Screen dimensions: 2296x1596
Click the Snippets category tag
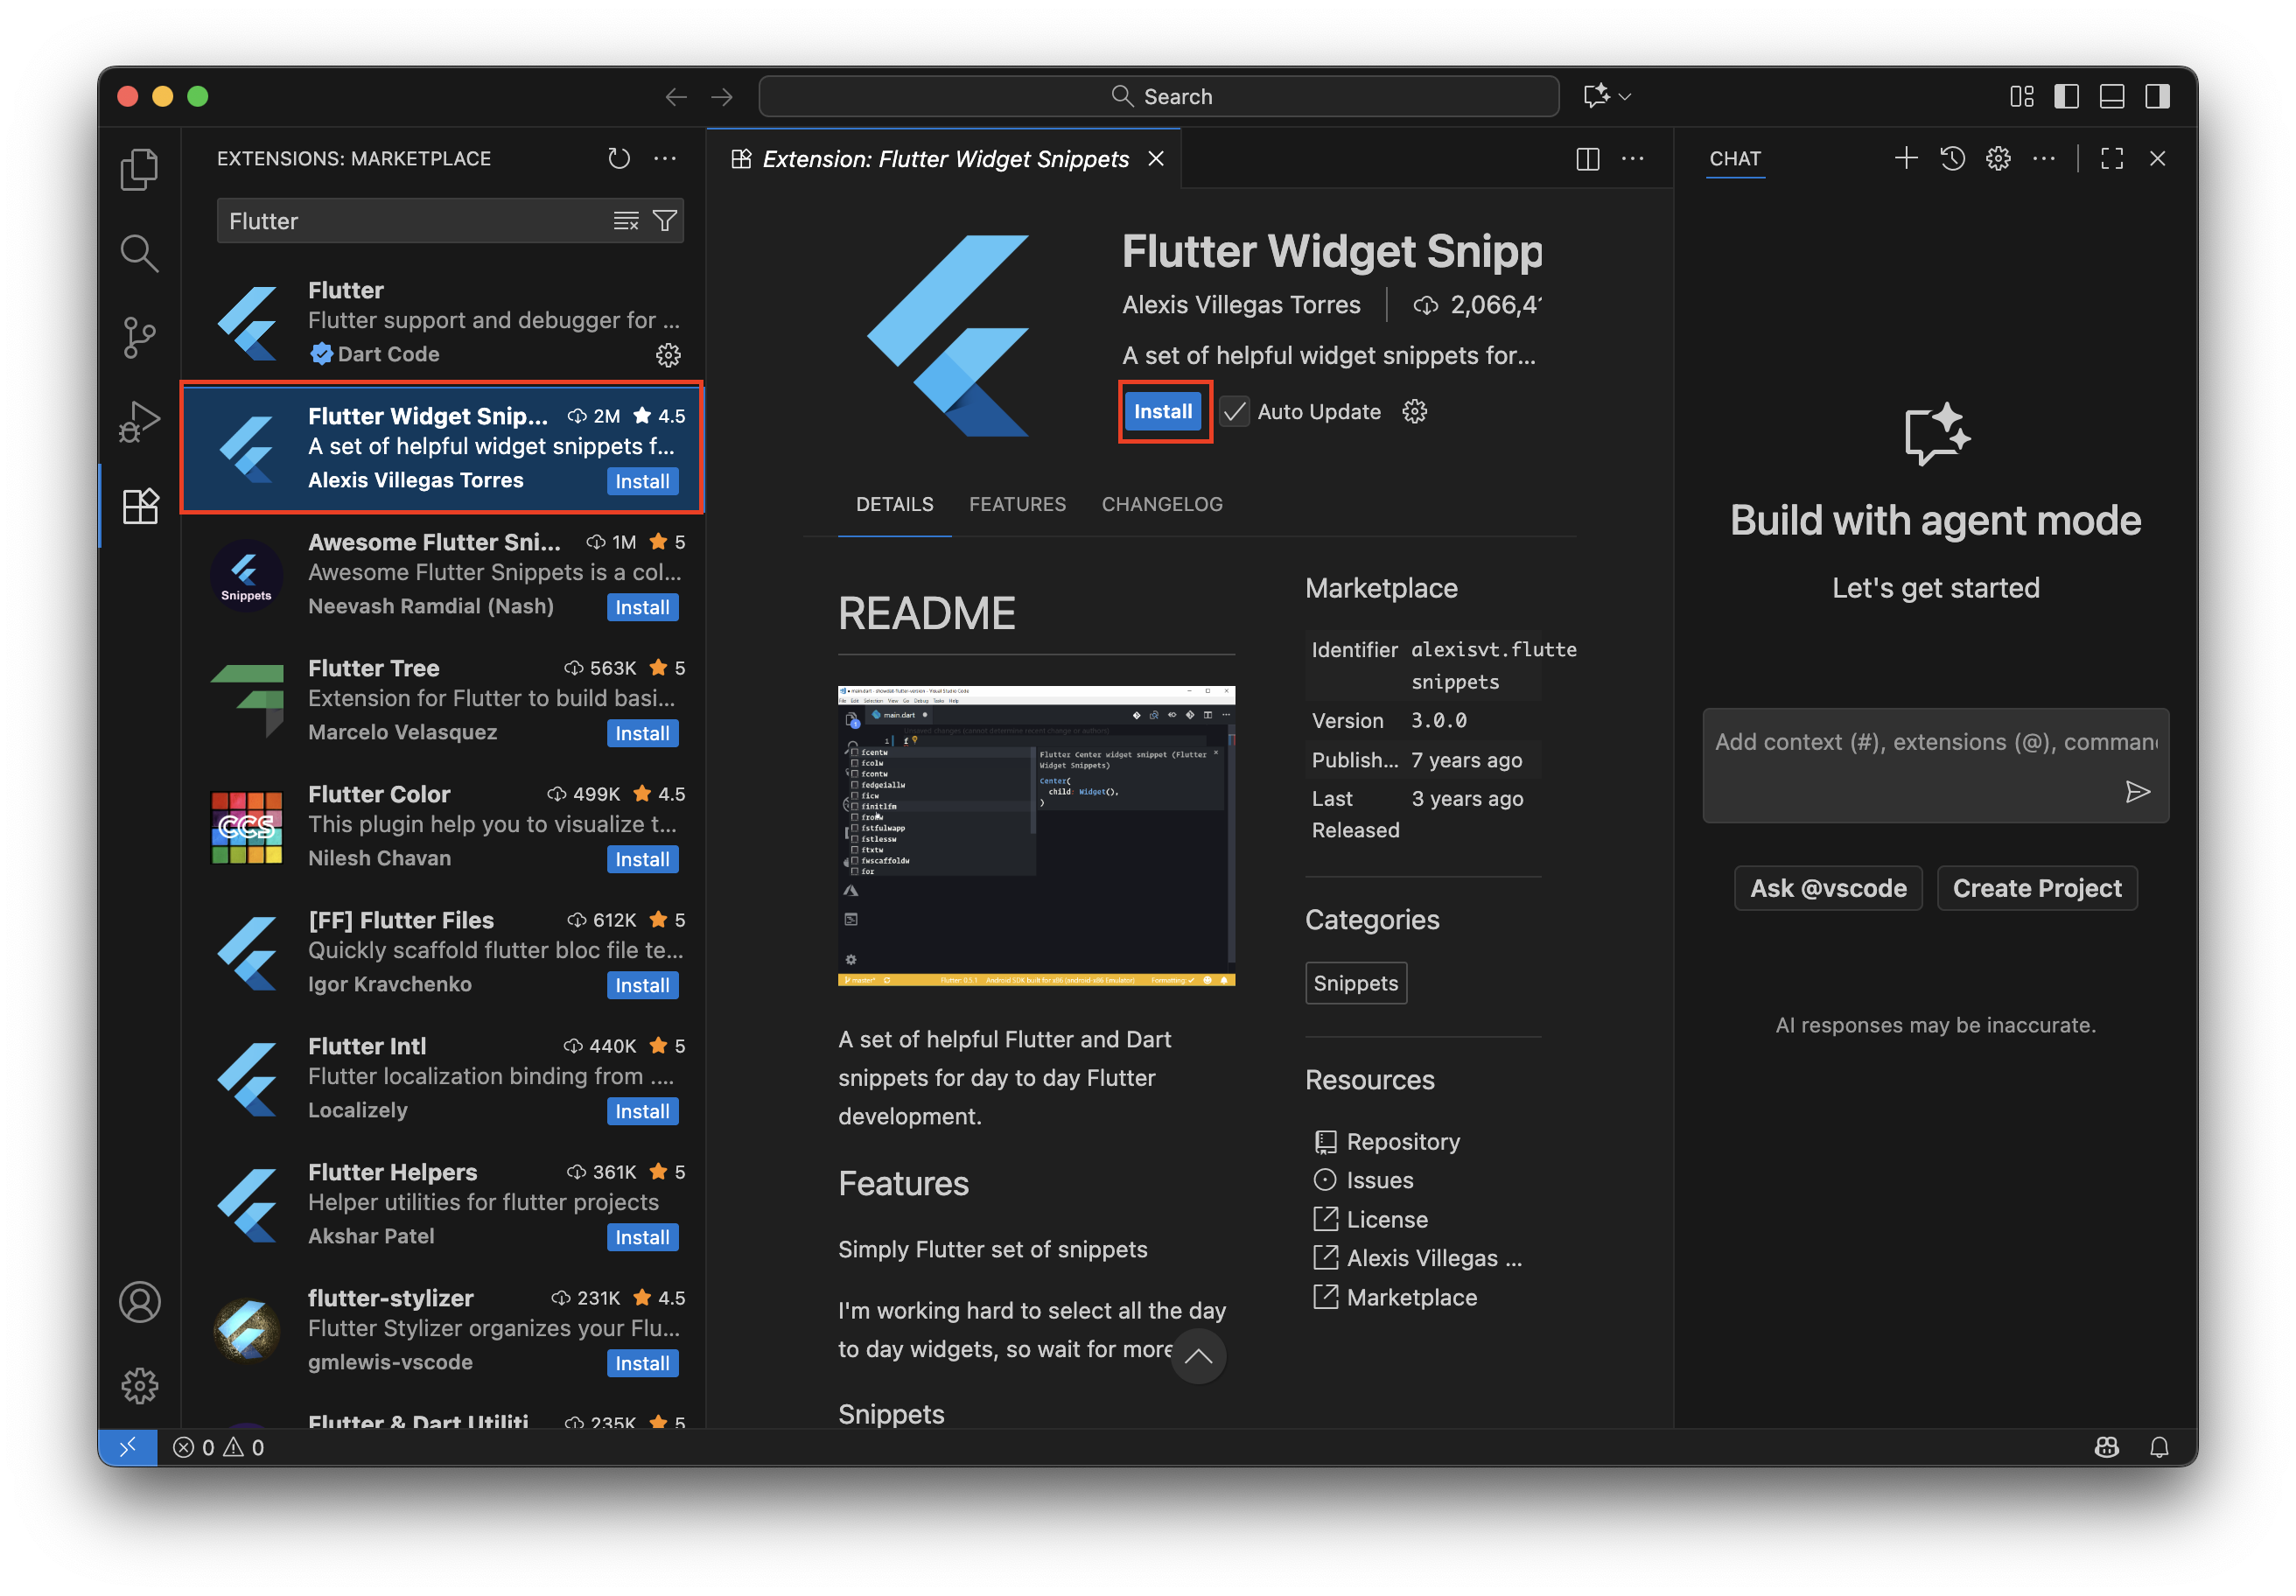coord(1356,983)
